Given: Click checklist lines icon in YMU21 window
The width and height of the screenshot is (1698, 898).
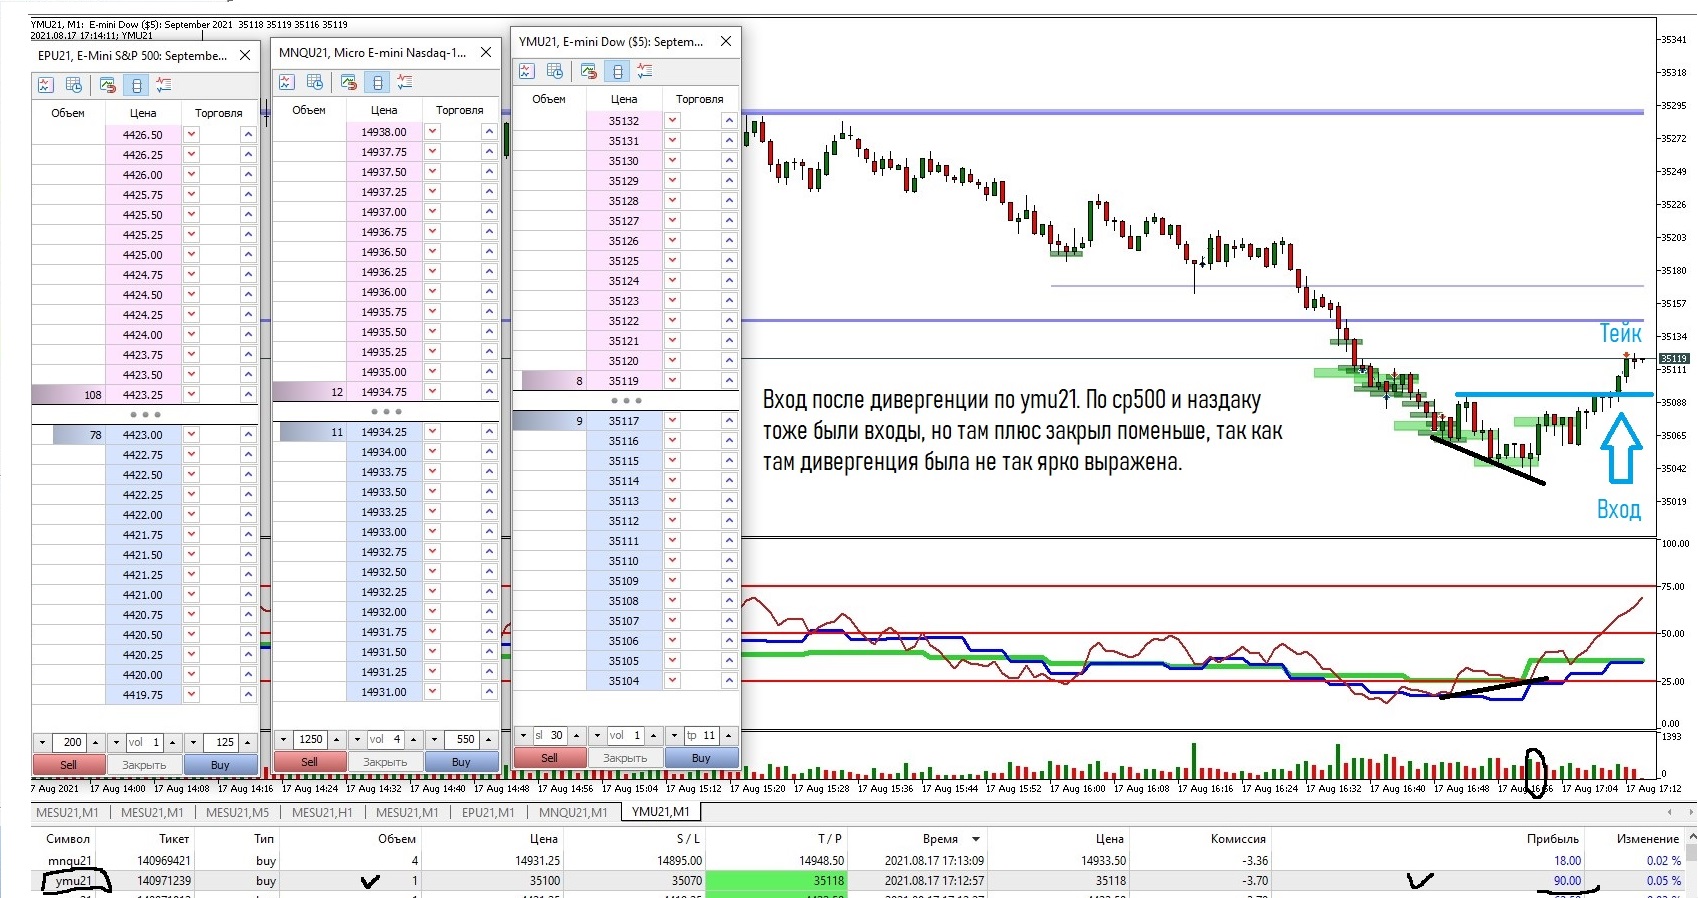Looking at the screenshot, I should pyautogui.click(x=645, y=71).
